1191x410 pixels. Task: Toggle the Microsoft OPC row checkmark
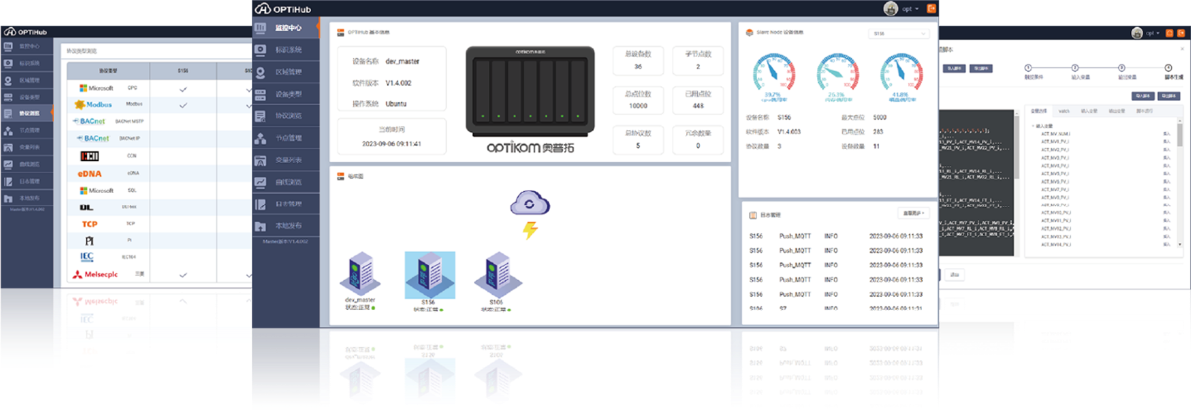coord(182,89)
